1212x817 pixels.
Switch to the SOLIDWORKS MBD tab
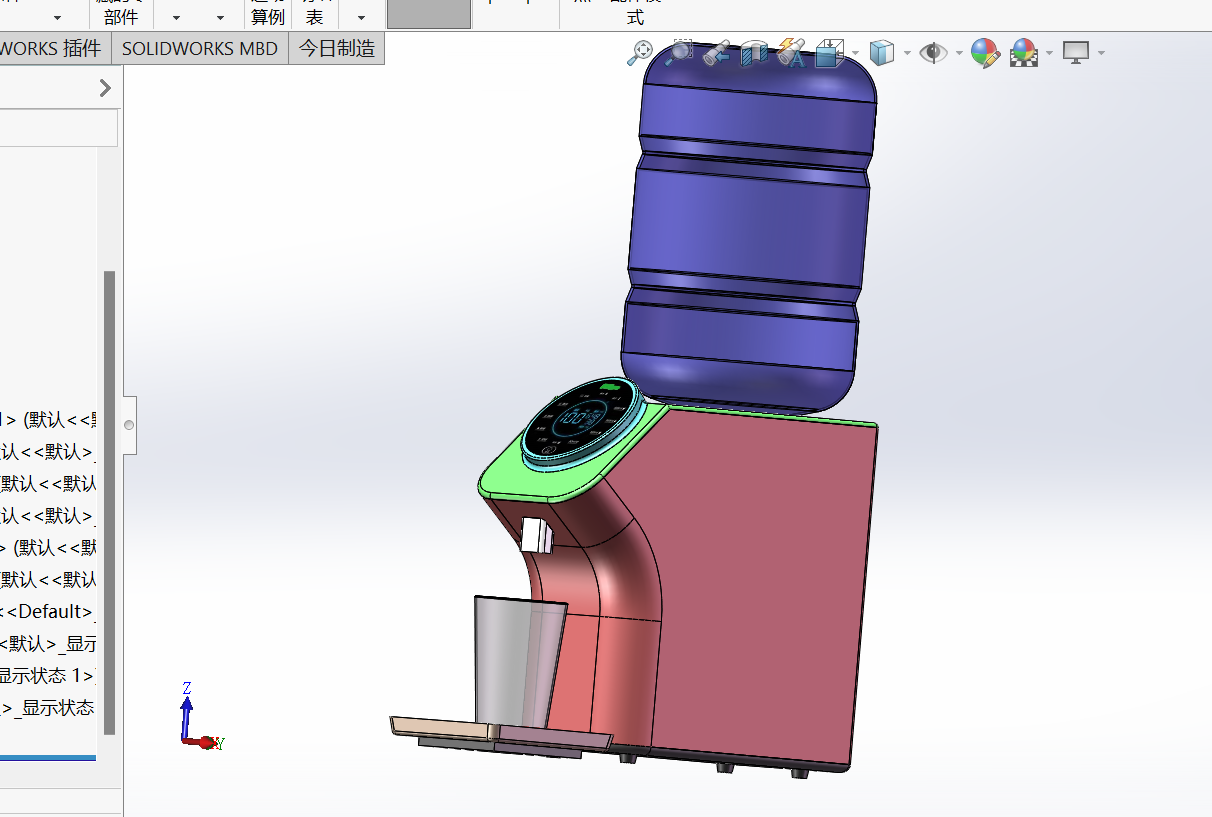(200, 48)
